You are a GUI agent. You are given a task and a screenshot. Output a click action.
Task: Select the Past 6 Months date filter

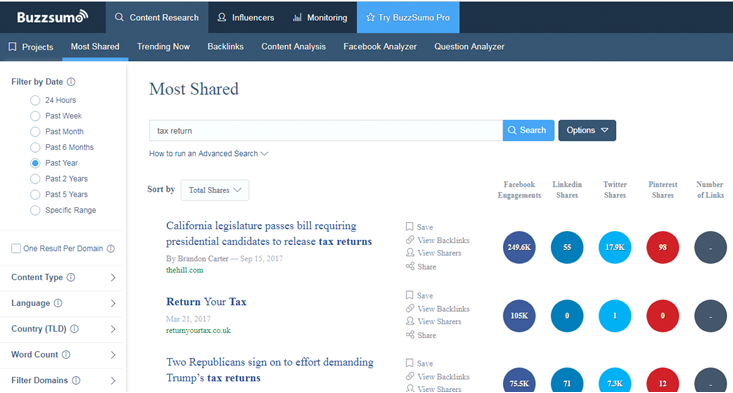[x=35, y=147]
